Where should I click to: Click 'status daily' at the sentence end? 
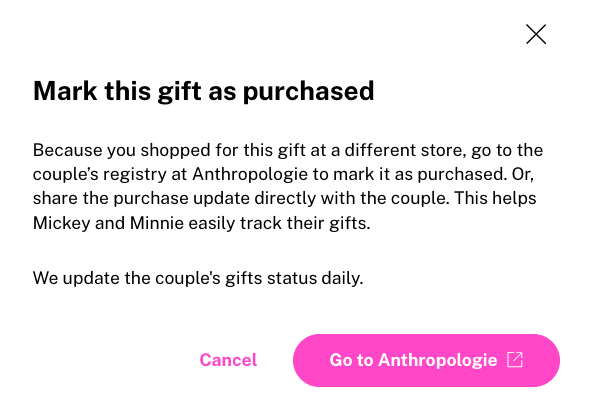315,278
